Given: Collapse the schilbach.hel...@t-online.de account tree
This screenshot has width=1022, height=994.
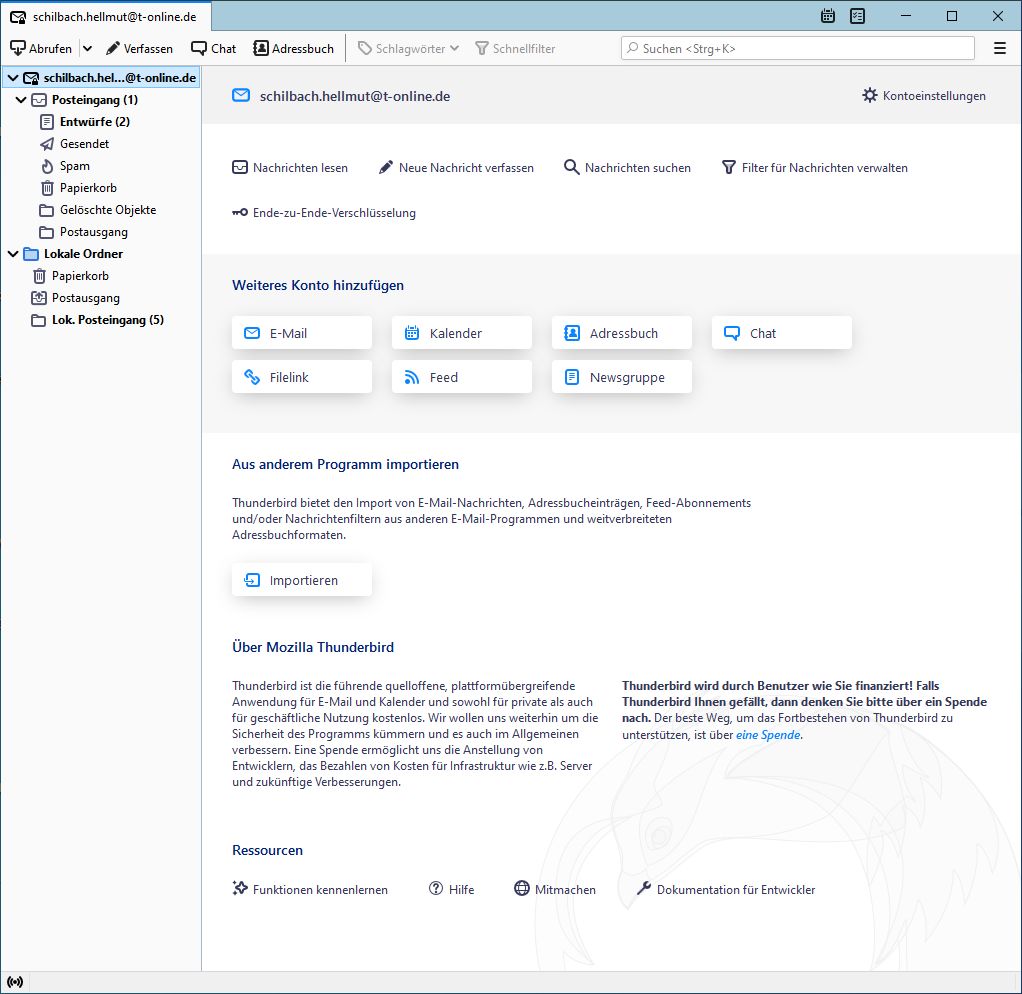Looking at the screenshot, I should point(13,78).
